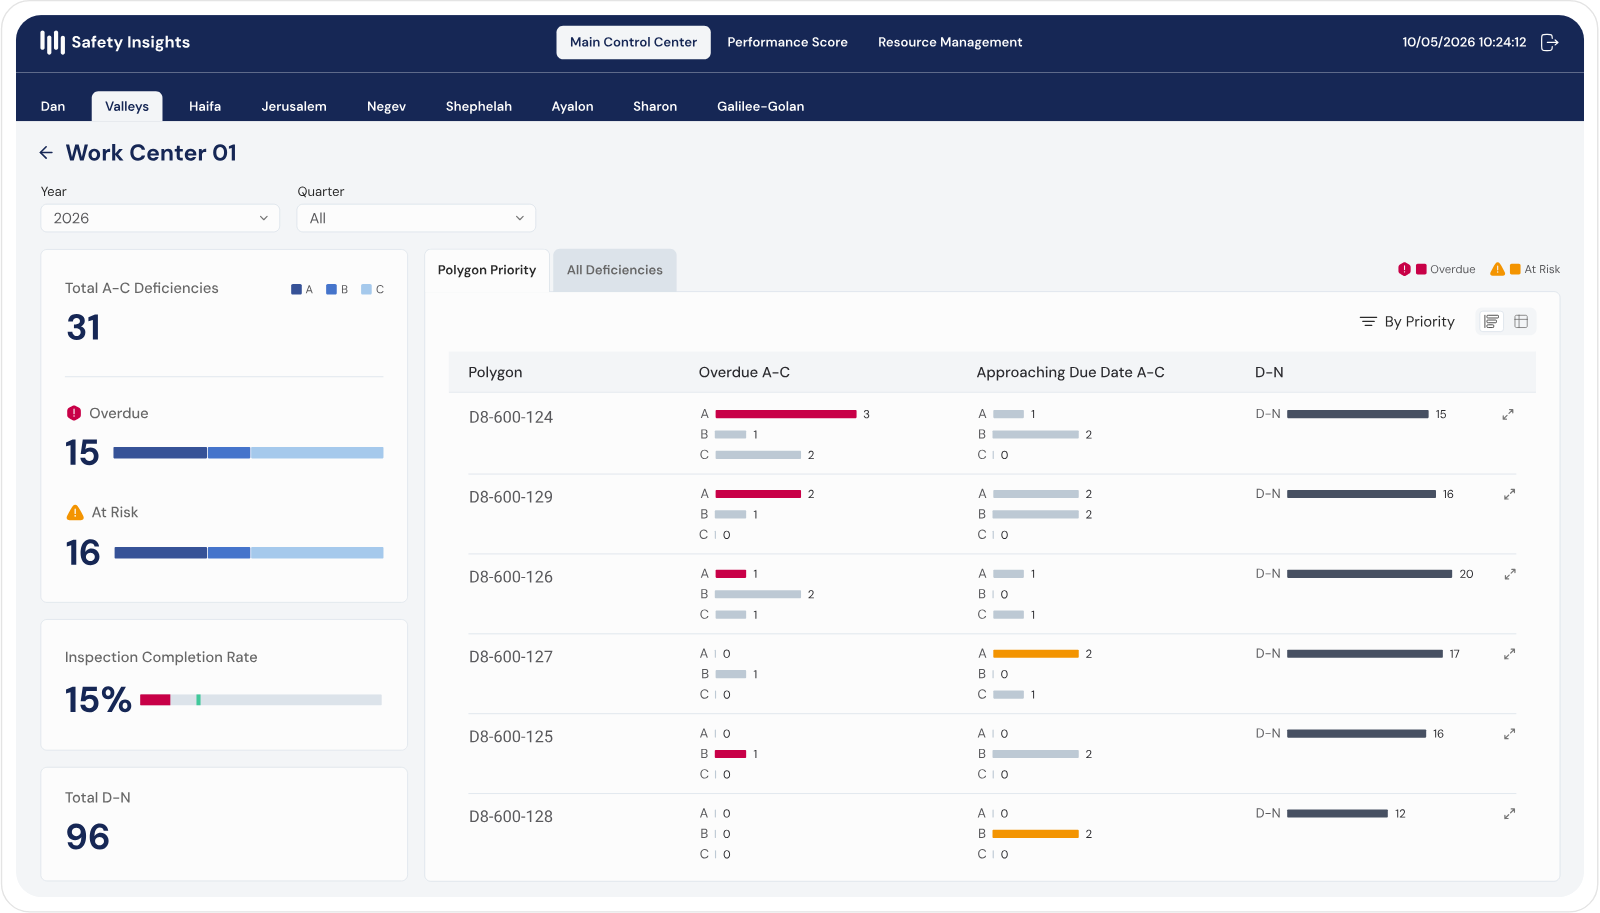Viewport: 1600px width, 913px height.
Task: Open the Performance Score tab
Action: click(x=787, y=42)
